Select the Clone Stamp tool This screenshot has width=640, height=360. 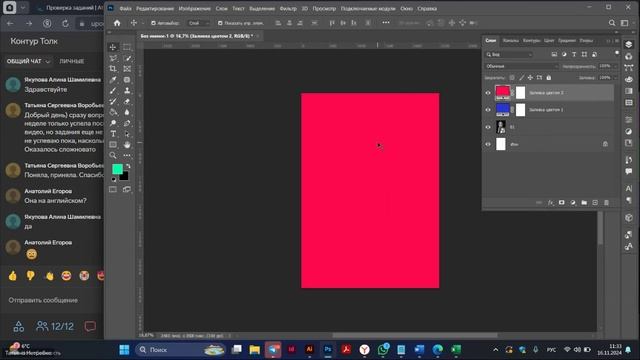[127, 91]
